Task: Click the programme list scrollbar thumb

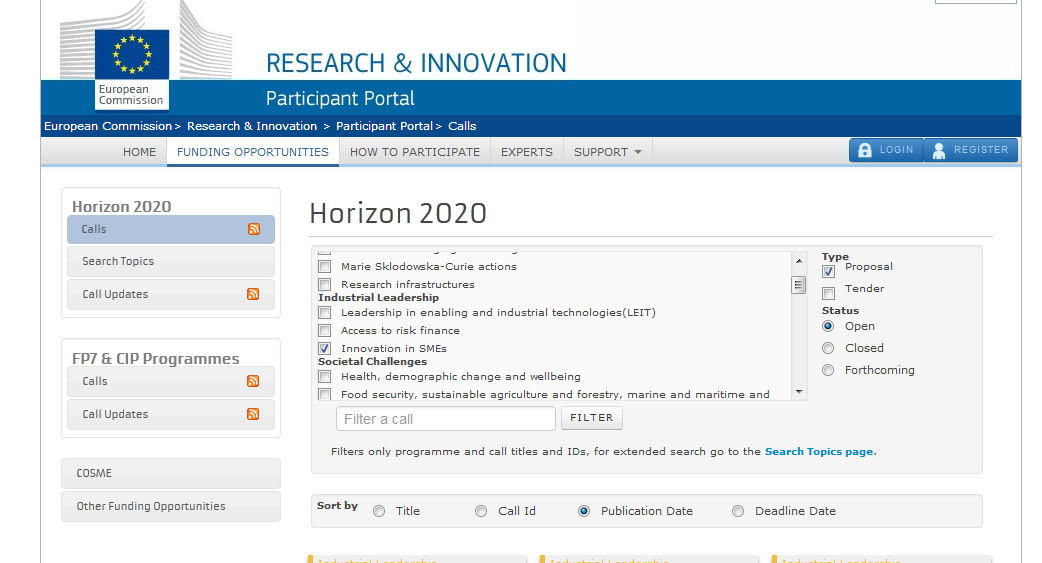Action: (799, 285)
